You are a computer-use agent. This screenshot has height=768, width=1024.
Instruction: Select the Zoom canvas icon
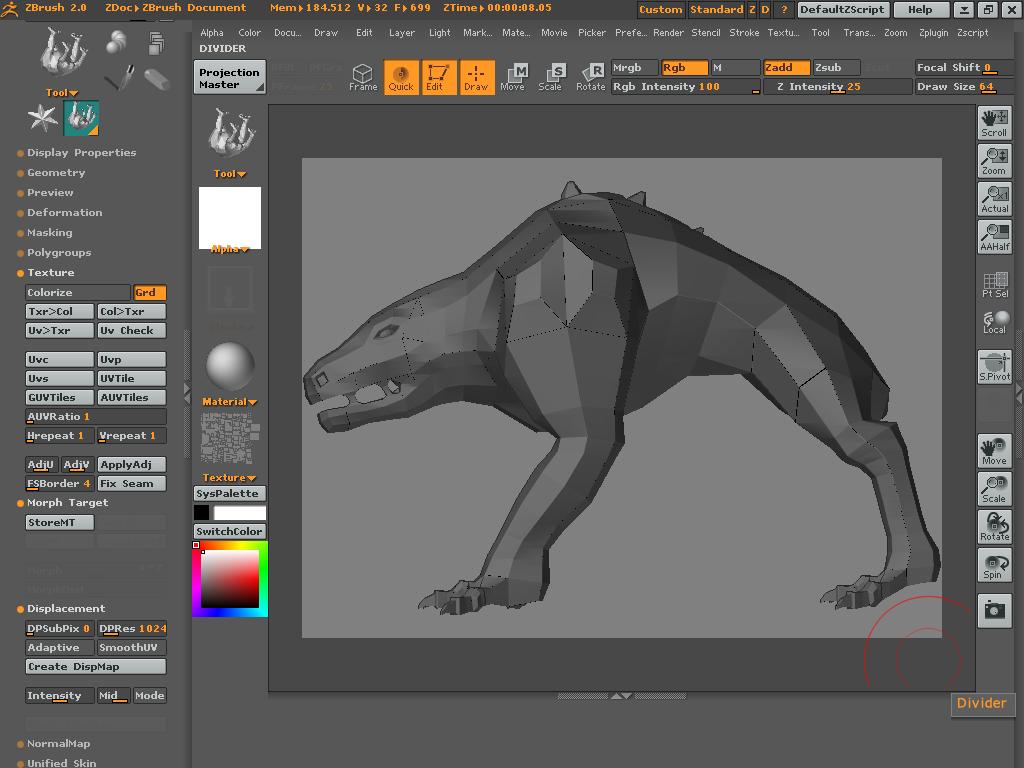coord(994,161)
